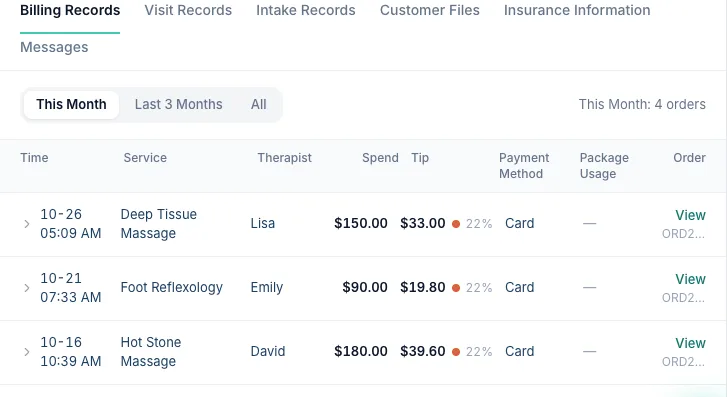Click the 22% tip rate in David's row
The height and width of the screenshot is (397, 727).
pyautogui.click(x=479, y=352)
